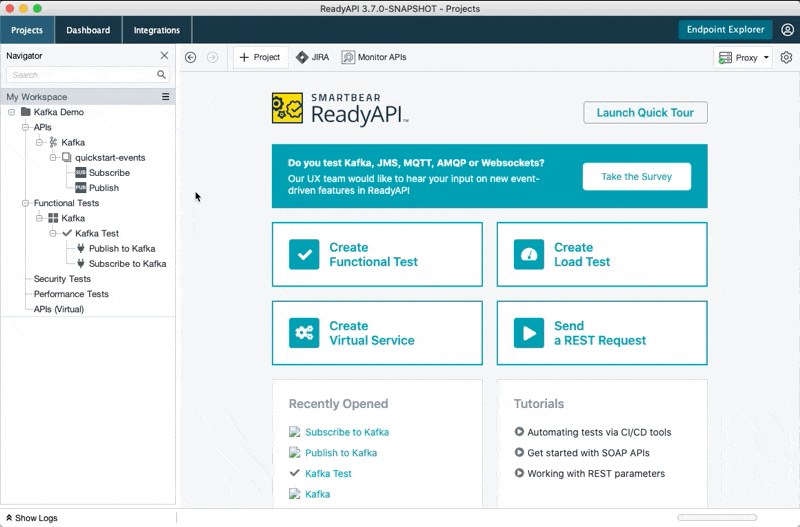Click the Kafka Test checkmark icon in tree
The height and width of the screenshot is (527, 800).
(x=67, y=233)
